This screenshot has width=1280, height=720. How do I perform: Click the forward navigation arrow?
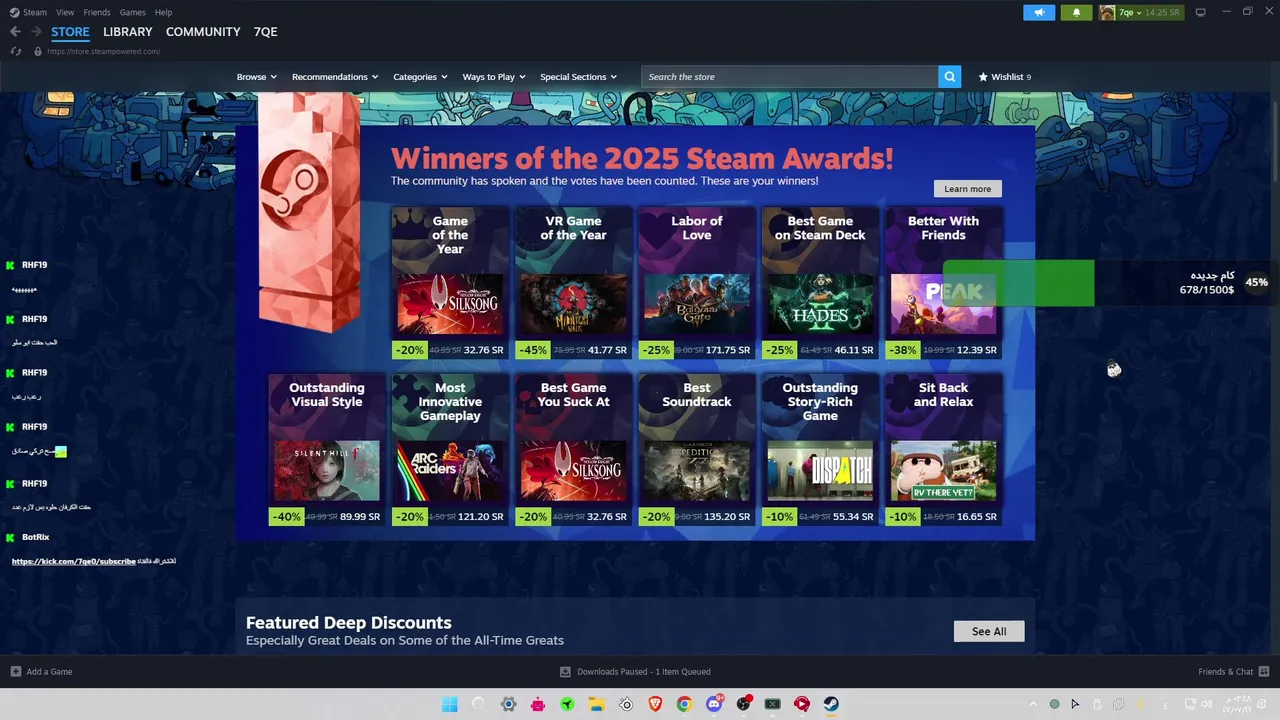(36, 32)
